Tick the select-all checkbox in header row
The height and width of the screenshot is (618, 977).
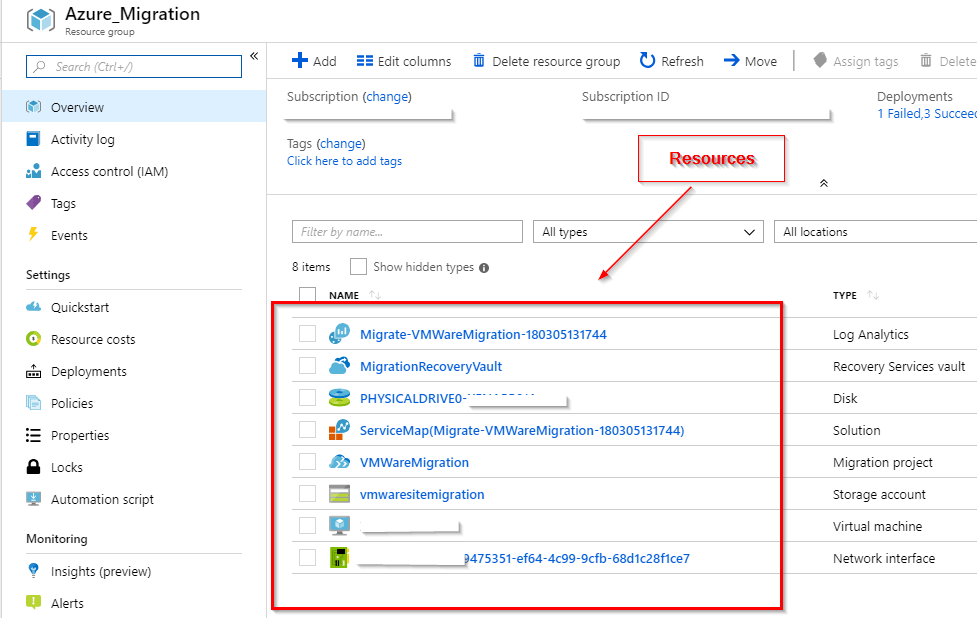point(307,295)
